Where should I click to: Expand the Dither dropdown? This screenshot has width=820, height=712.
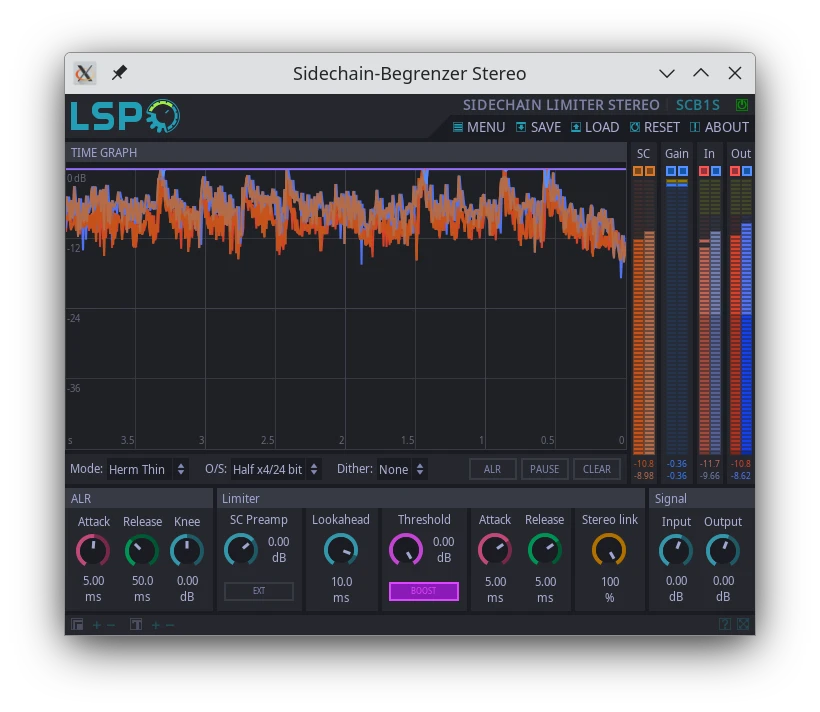[x=402, y=469]
